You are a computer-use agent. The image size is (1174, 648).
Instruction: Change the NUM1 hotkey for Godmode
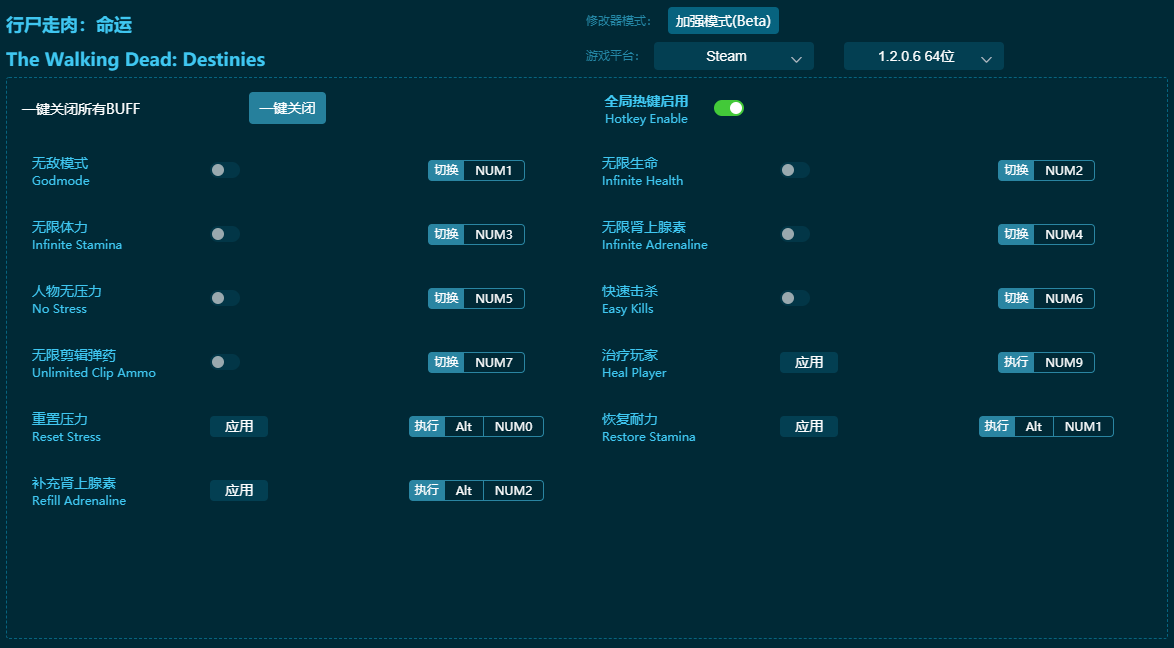493,170
